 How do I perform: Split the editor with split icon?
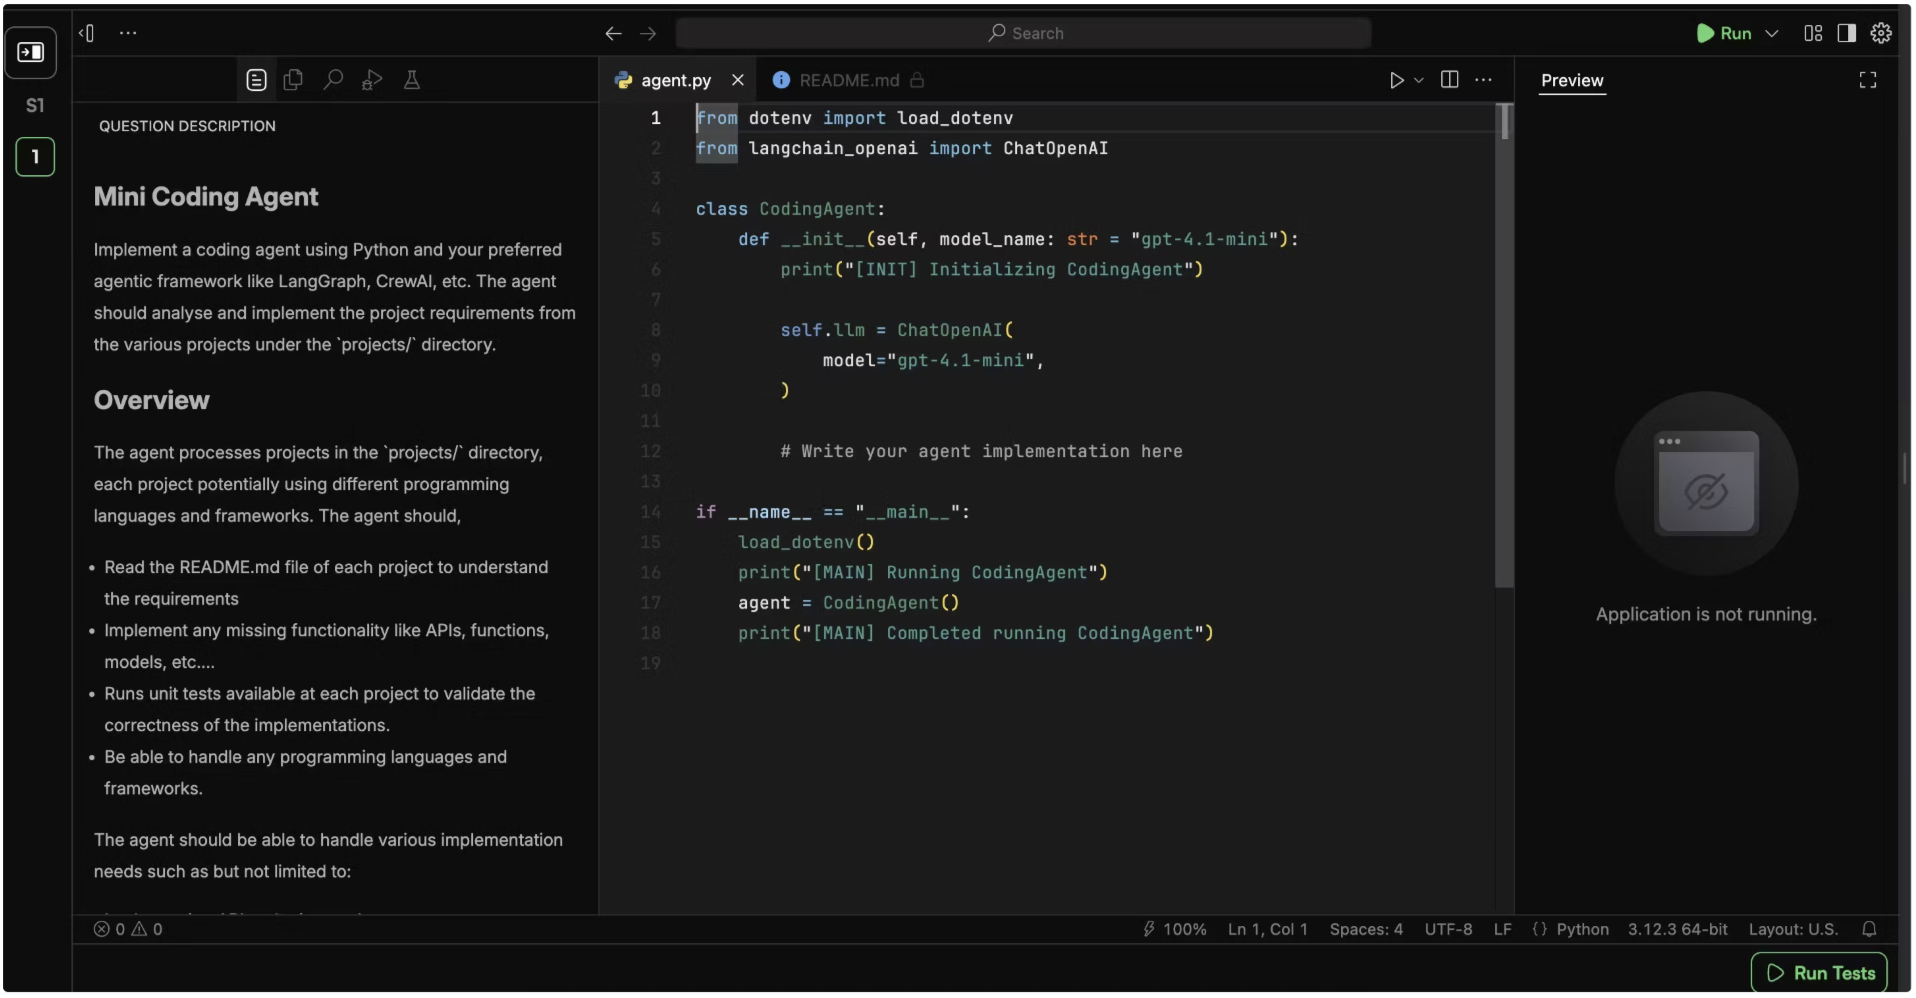[x=1449, y=80]
